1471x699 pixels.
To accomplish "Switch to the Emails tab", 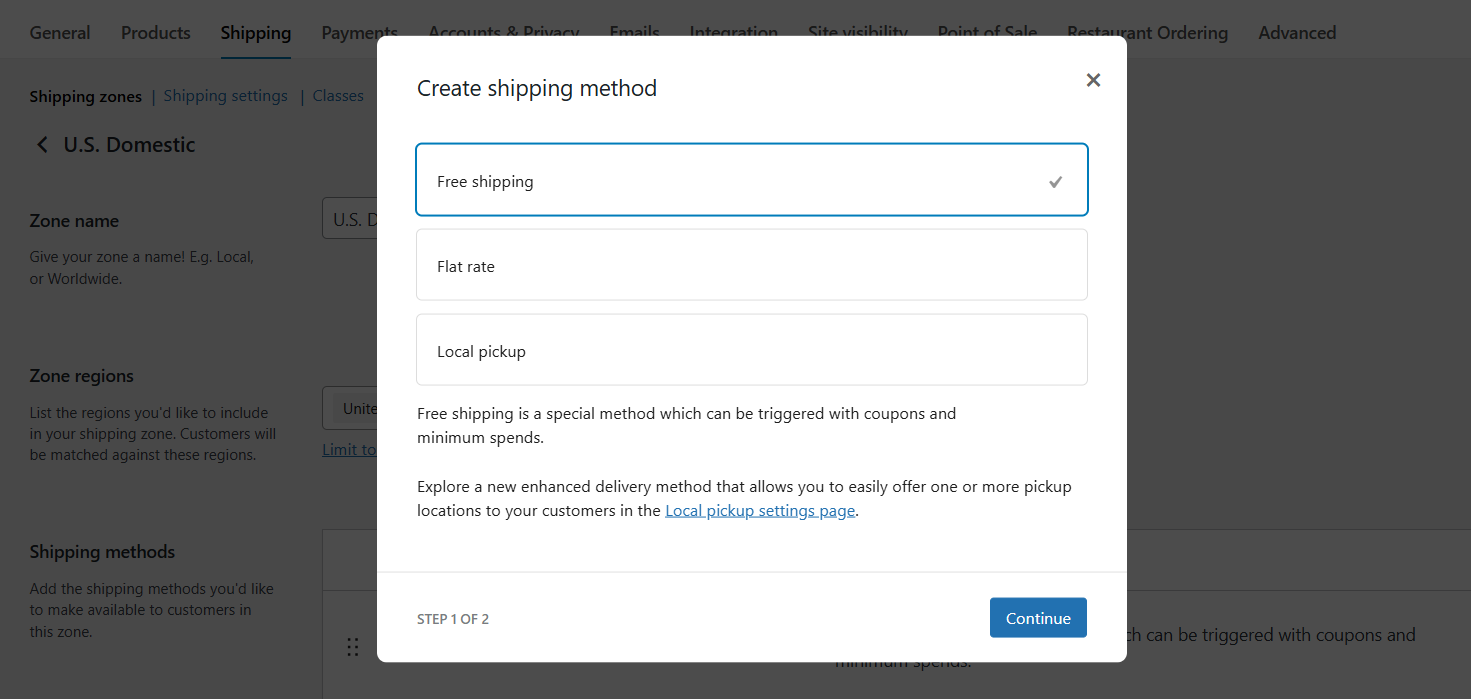I will point(634,32).
